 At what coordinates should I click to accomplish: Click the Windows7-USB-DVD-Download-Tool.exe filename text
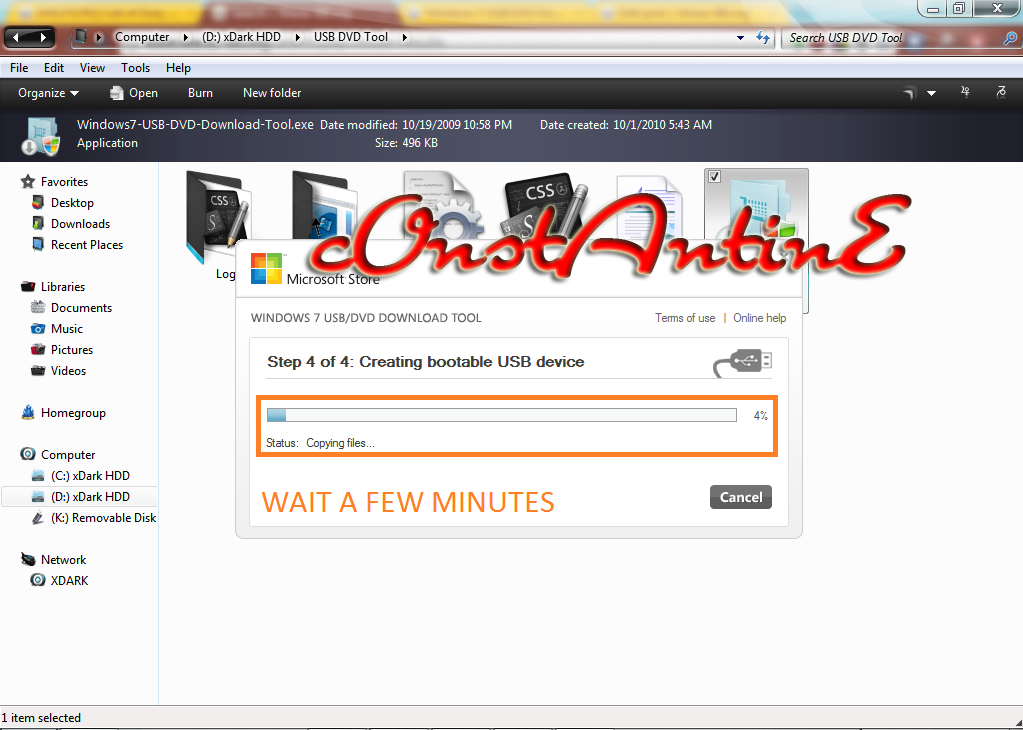195,125
